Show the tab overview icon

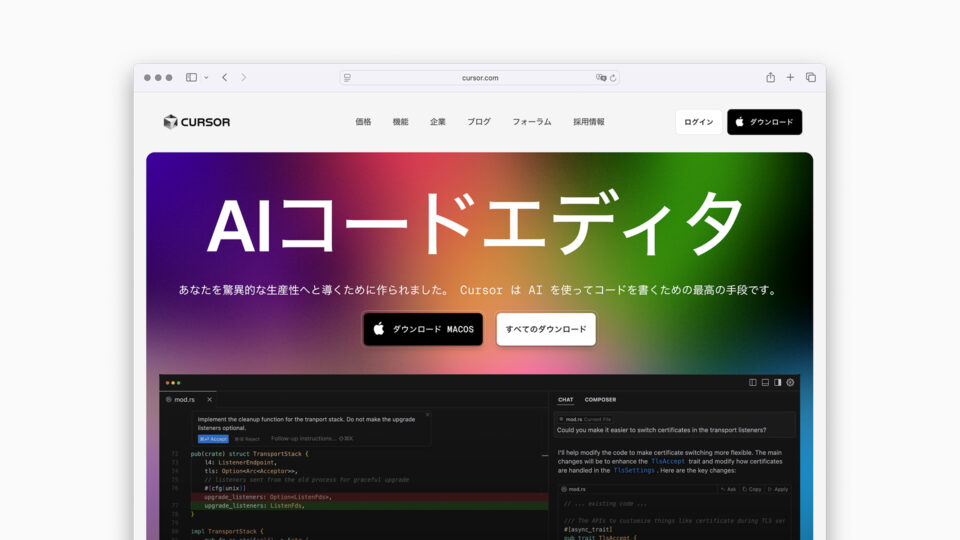(811, 78)
